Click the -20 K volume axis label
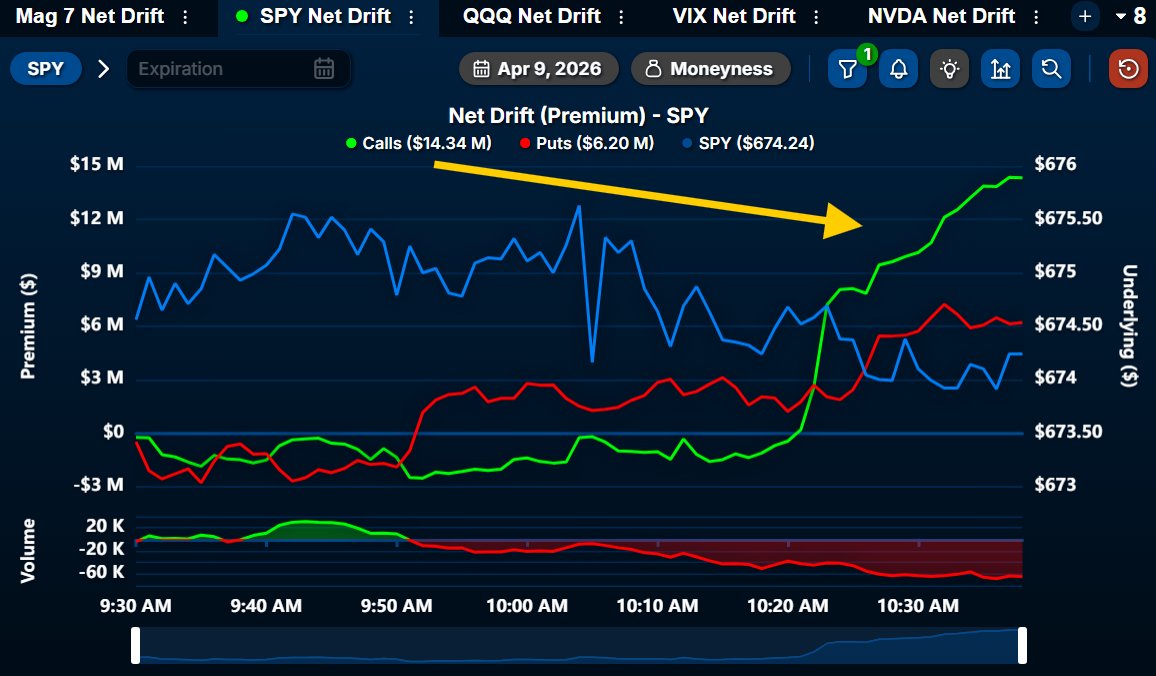This screenshot has width=1156, height=676. click(102, 548)
